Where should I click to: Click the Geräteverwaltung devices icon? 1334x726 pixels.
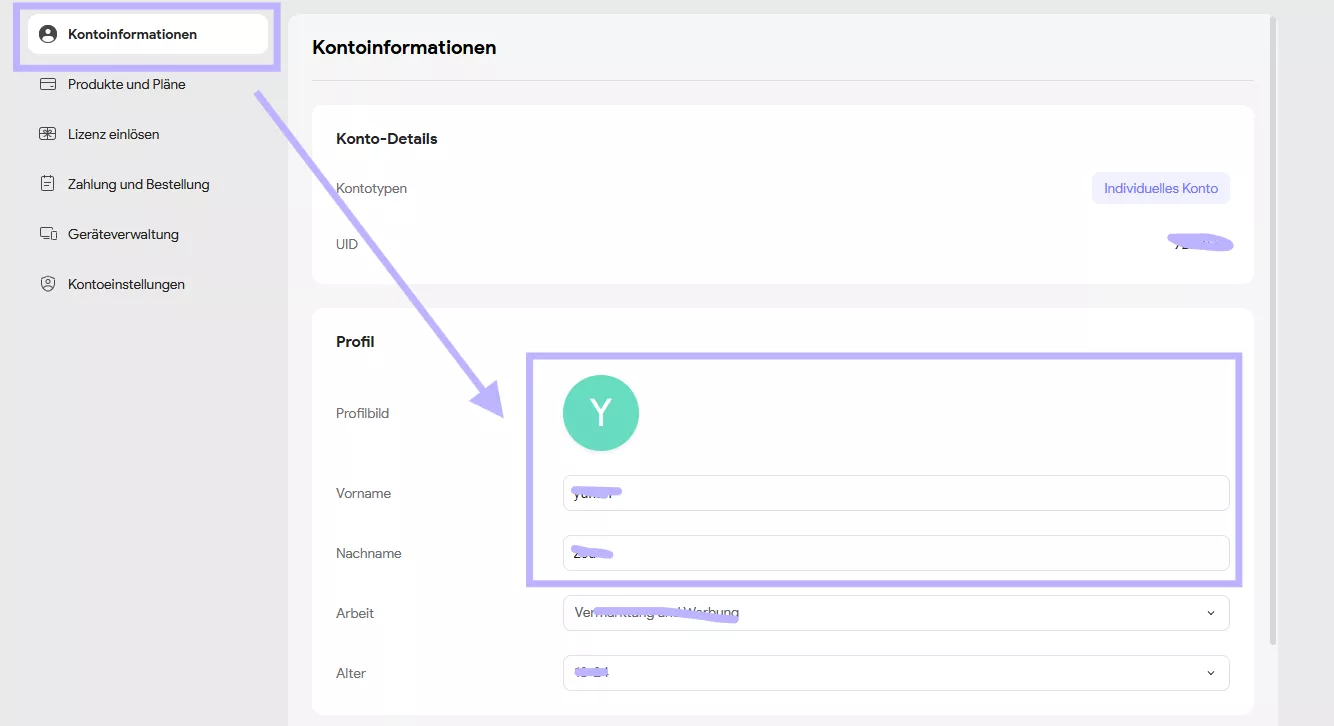(x=47, y=234)
